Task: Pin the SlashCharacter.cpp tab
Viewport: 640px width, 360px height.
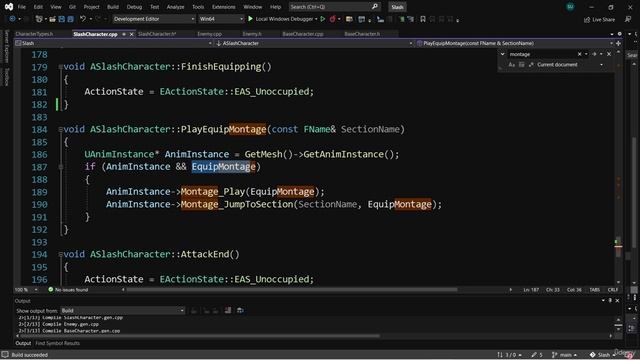Action: point(124,34)
